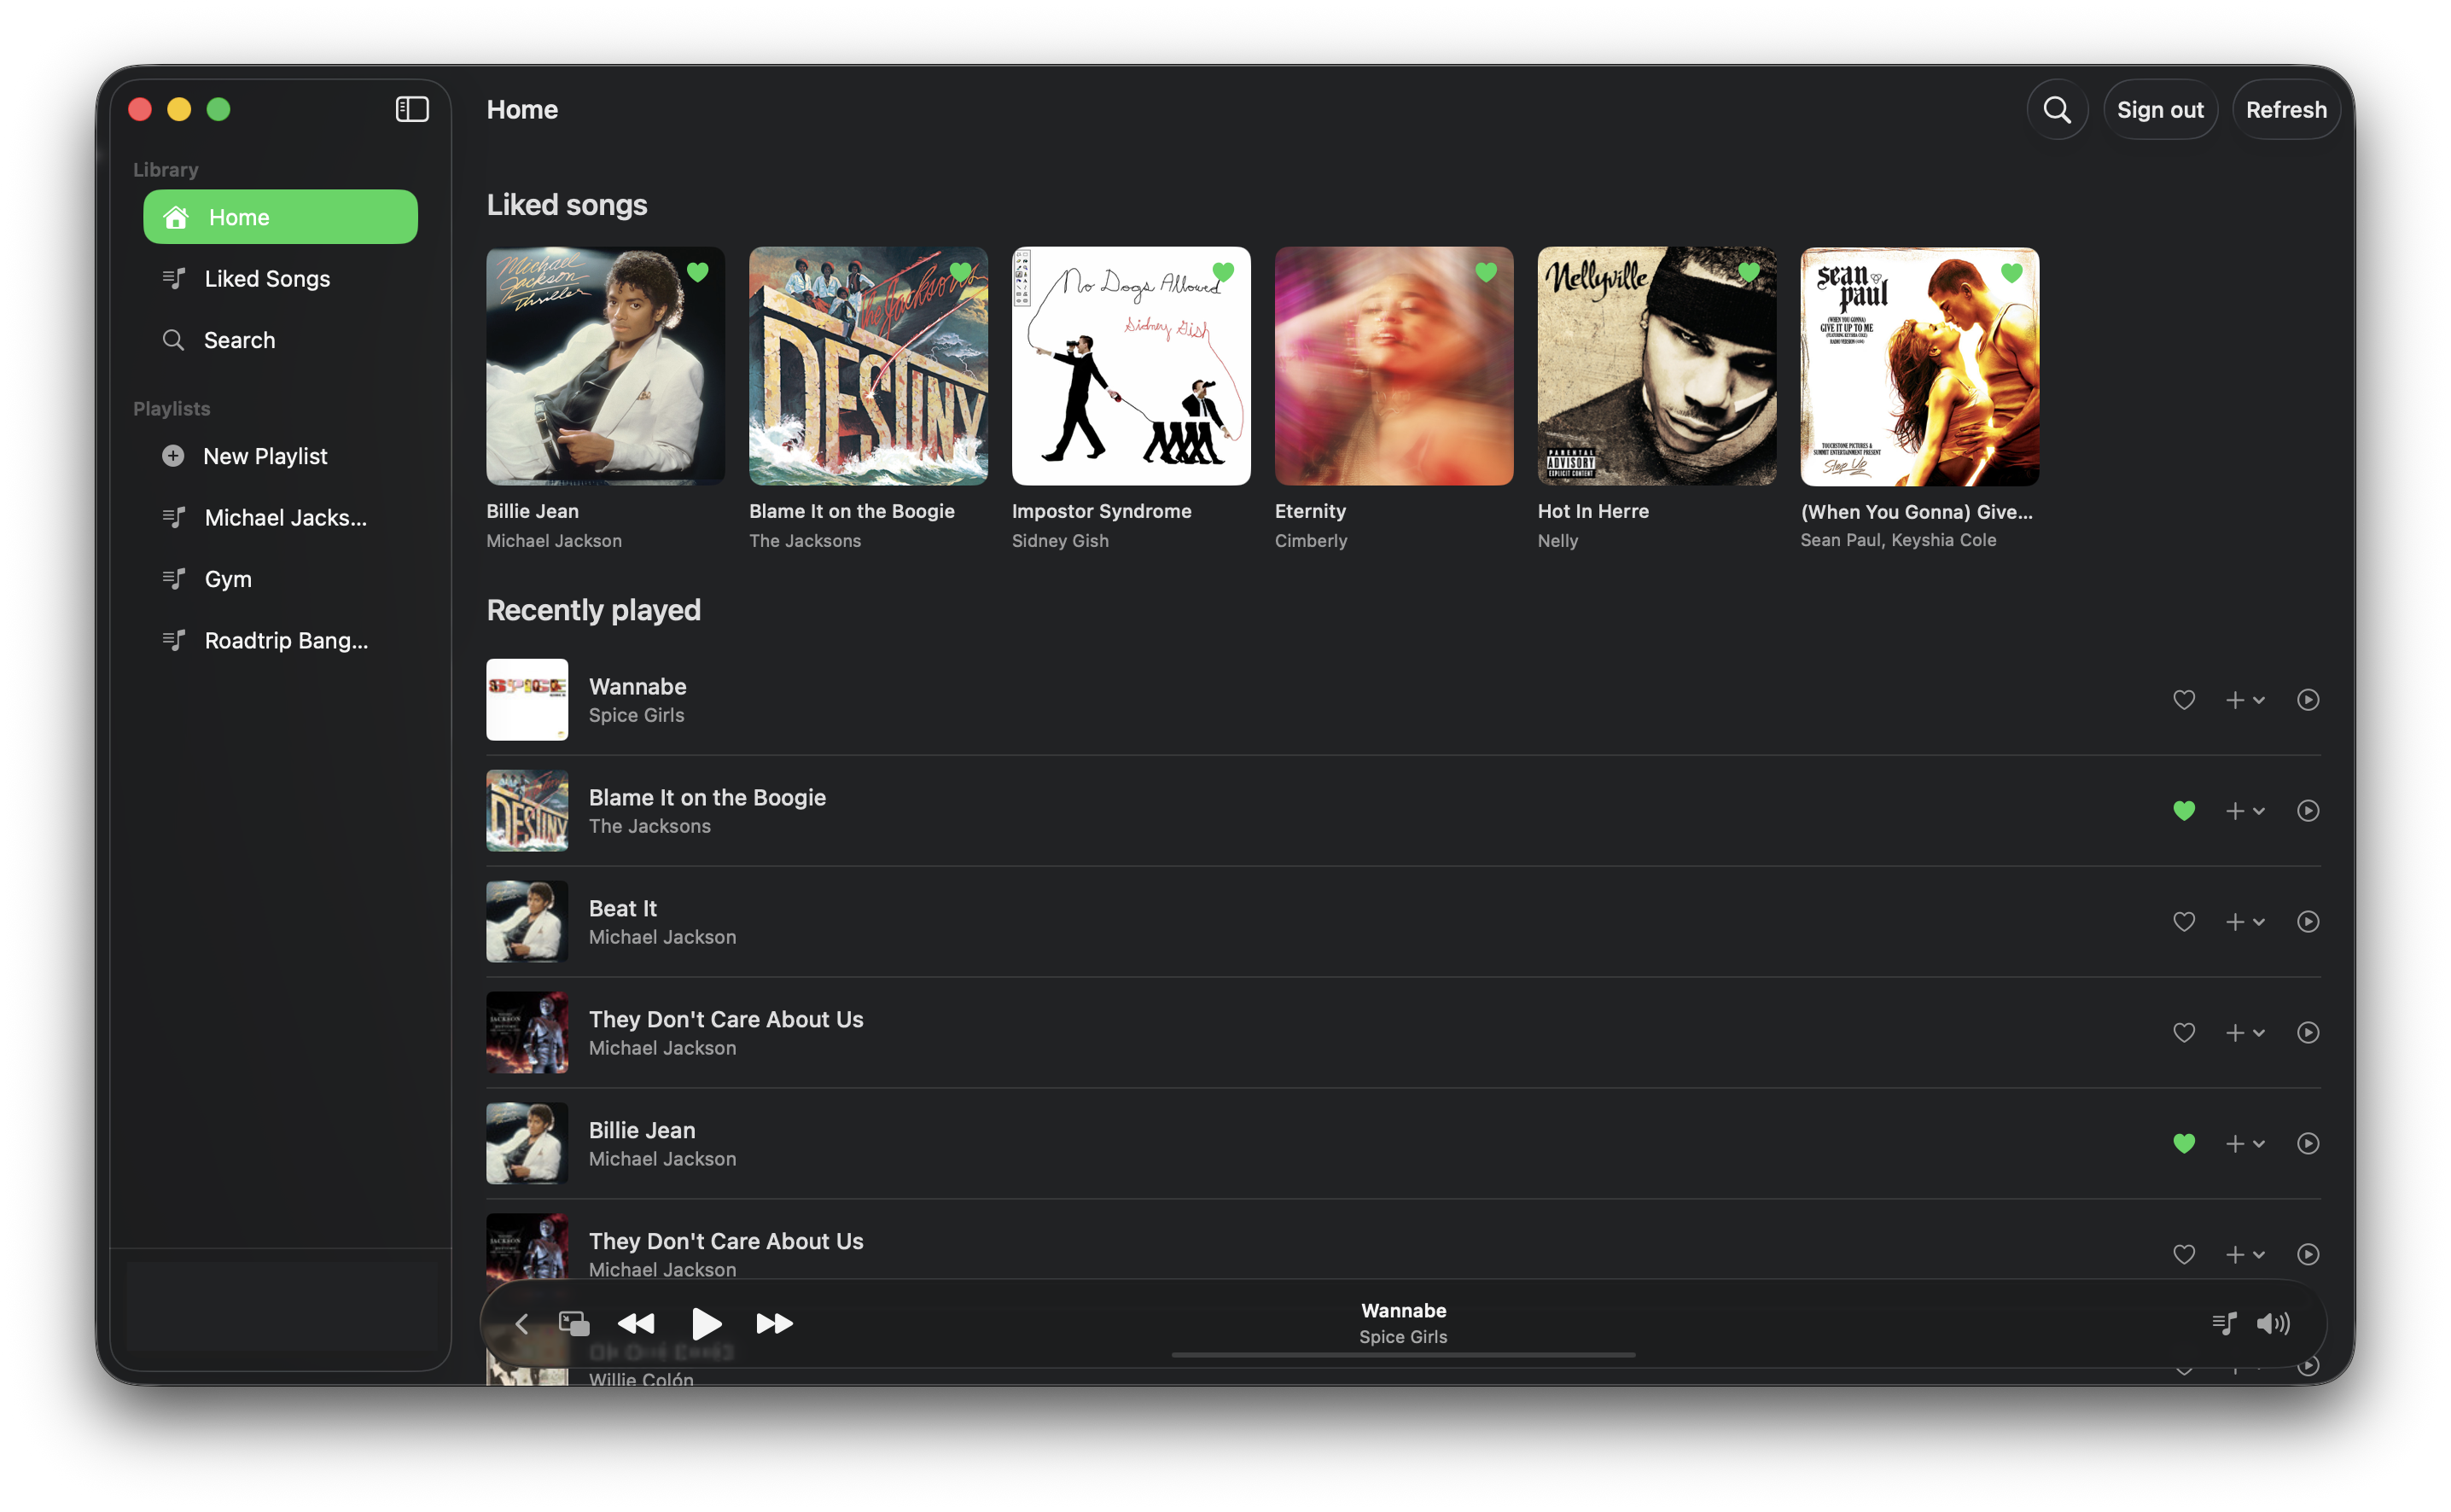Viewport: 2451px width, 1512px height.
Task: Skip forward to next track
Action: pos(774,1323)
